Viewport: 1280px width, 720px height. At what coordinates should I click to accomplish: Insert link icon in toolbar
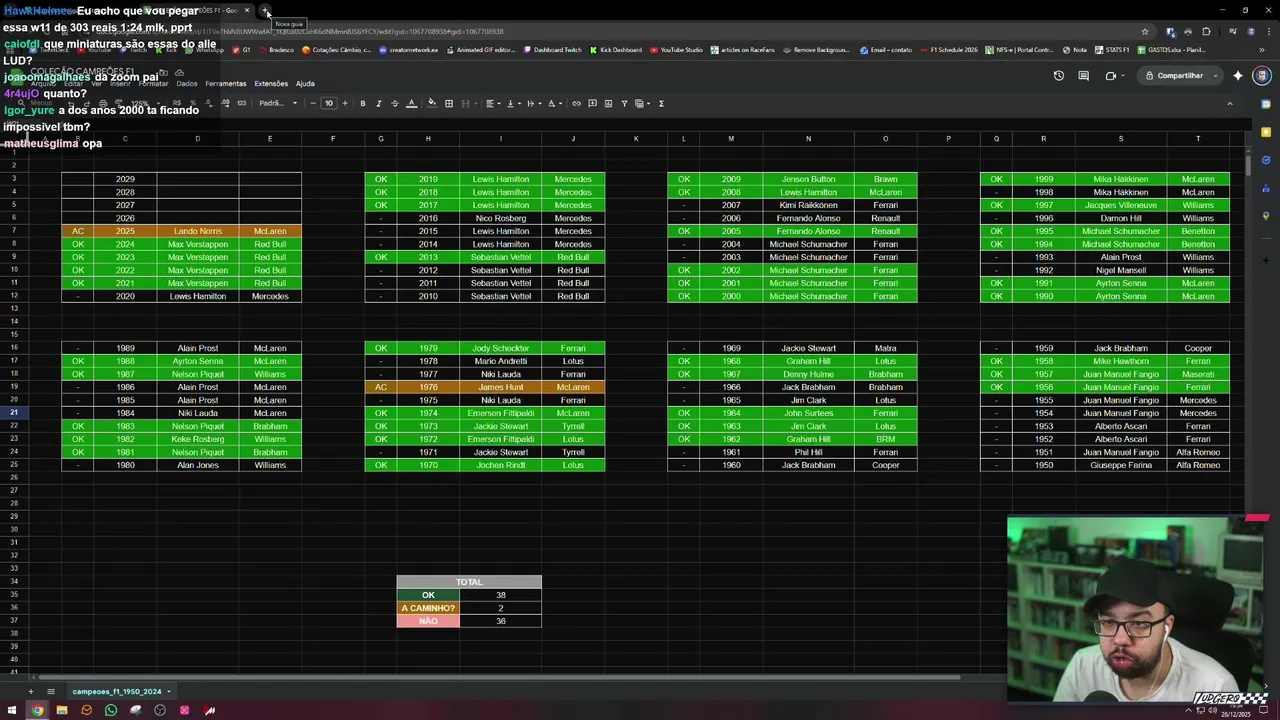point(576,103)
